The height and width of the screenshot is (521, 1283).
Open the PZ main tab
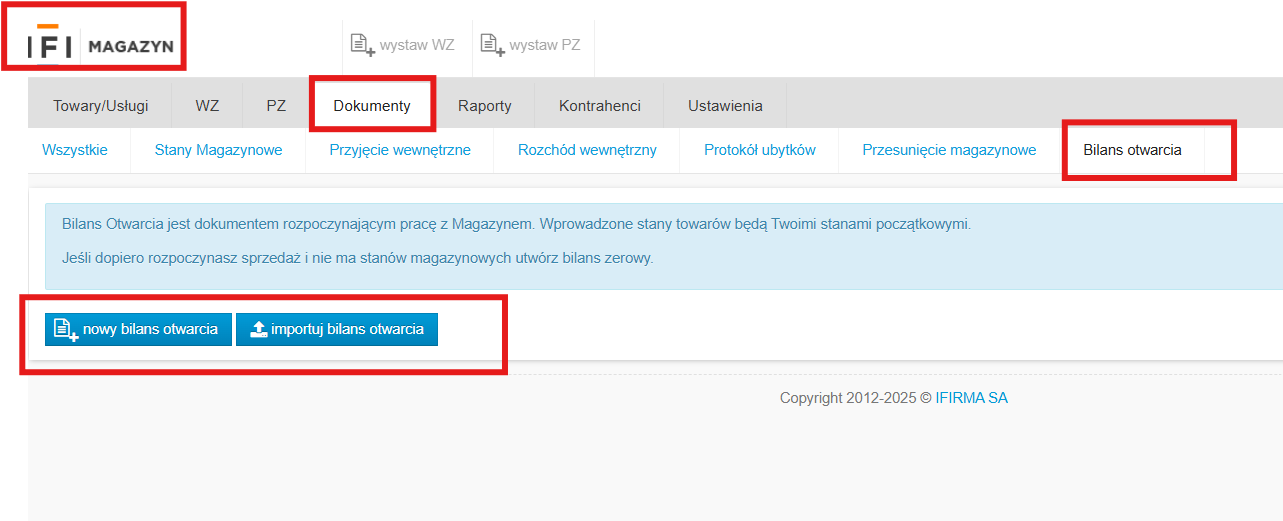(x=276, y=105)
